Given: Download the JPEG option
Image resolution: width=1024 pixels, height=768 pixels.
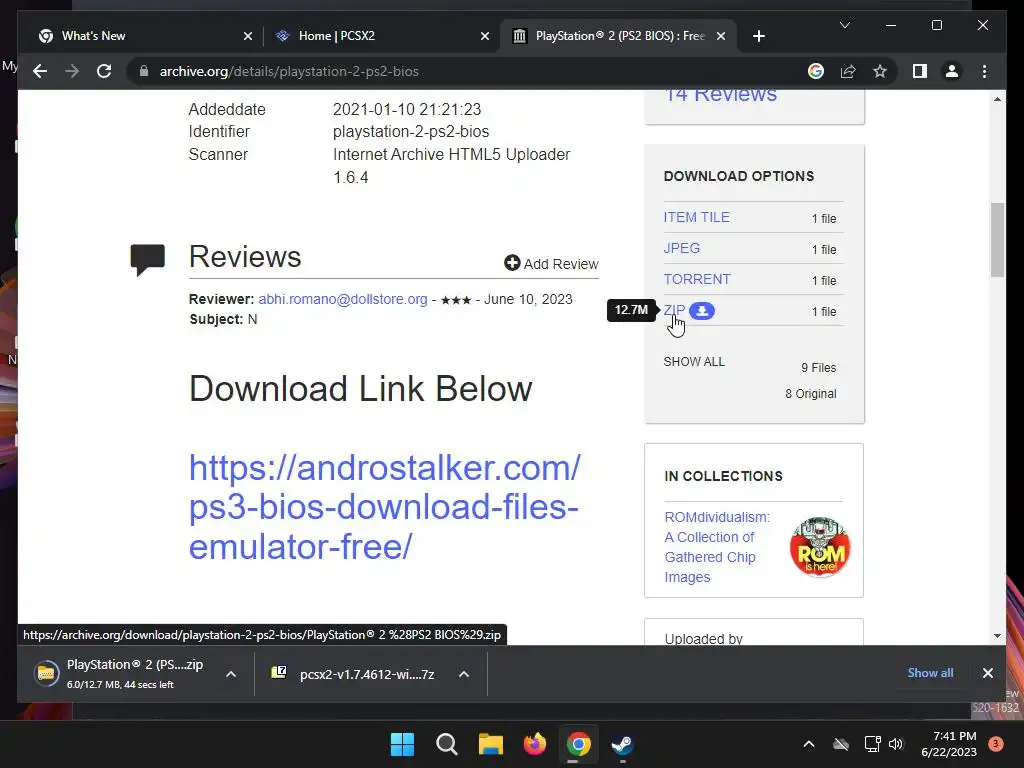Looking at the screenshot, I should [682, 248].
